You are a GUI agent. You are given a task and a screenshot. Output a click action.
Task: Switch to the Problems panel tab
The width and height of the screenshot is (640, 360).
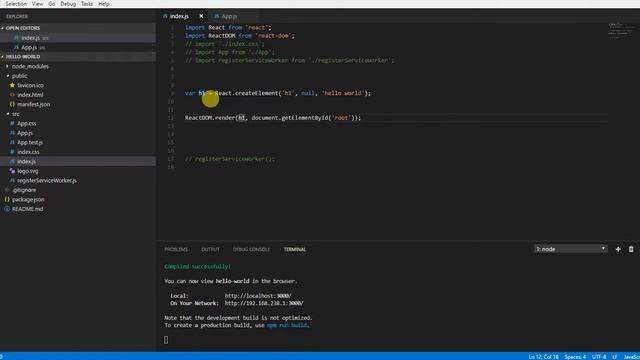tap(176, 249)
